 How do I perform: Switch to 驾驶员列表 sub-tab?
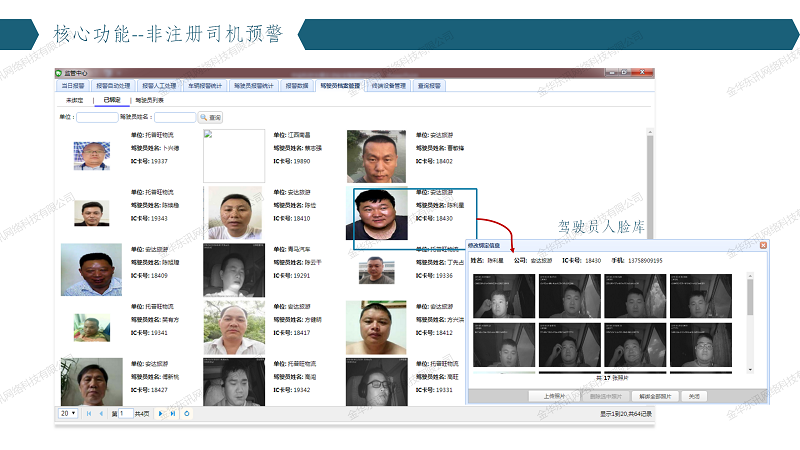(x=149, y=100)
